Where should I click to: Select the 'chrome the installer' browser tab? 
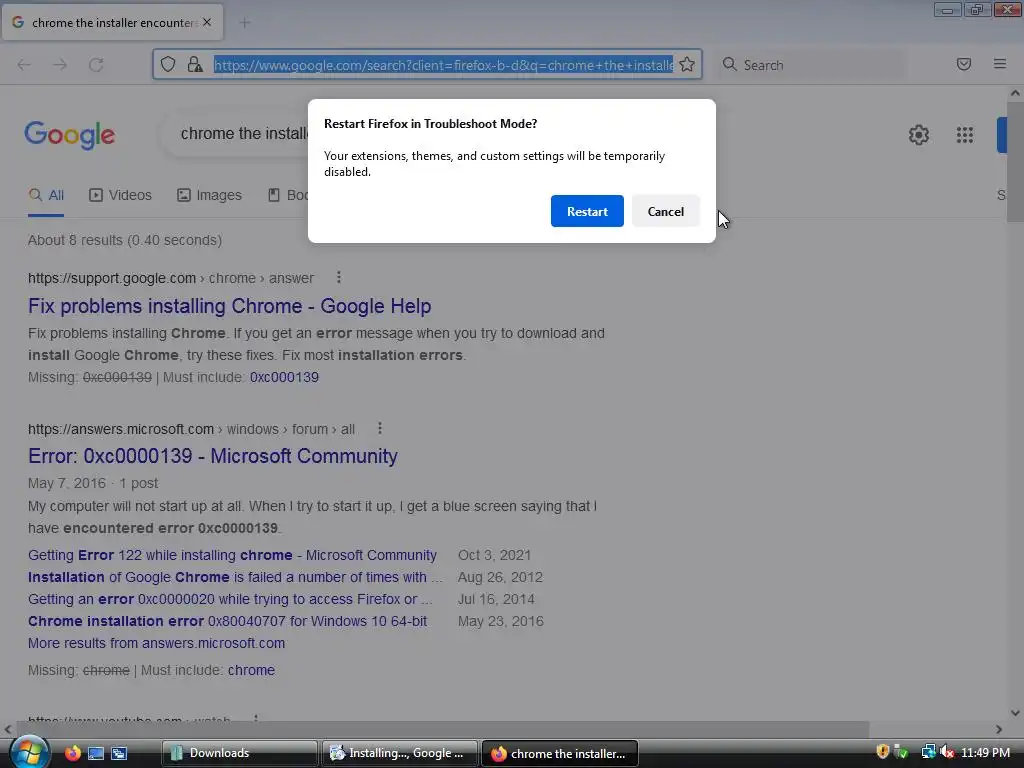pyautogui.click(x=112, y=22)
